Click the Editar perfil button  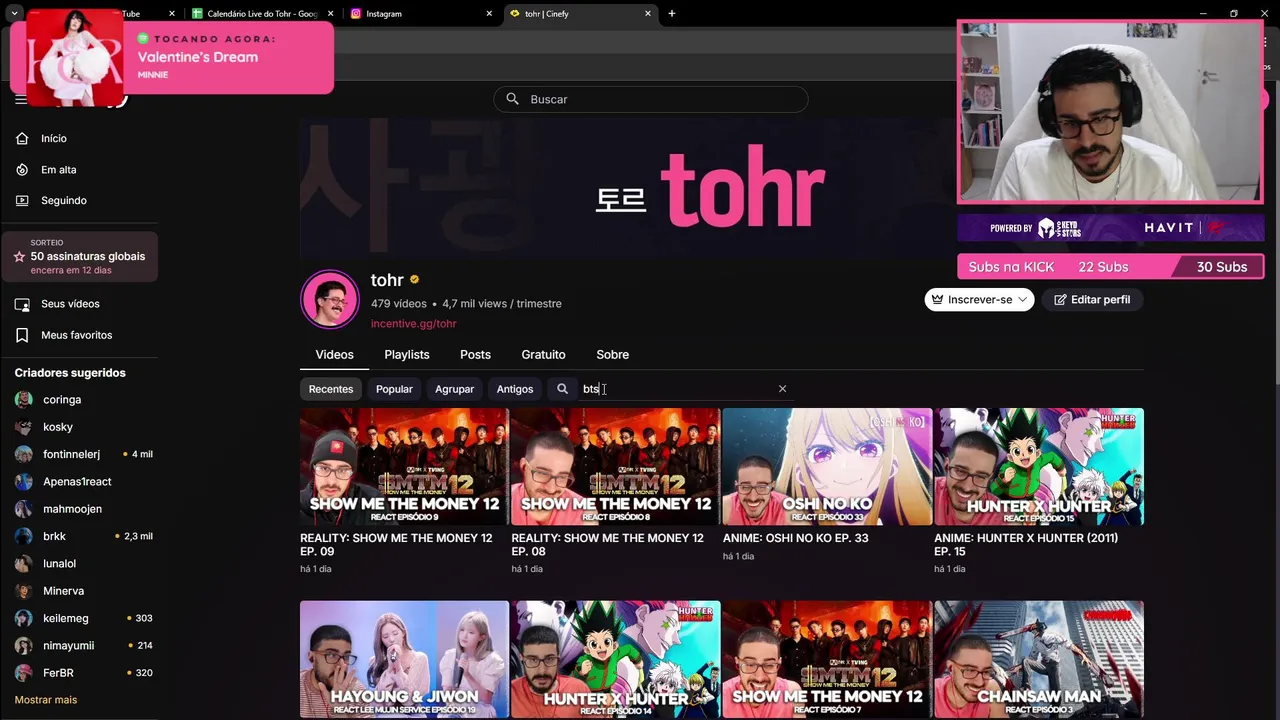[1092, 300]
